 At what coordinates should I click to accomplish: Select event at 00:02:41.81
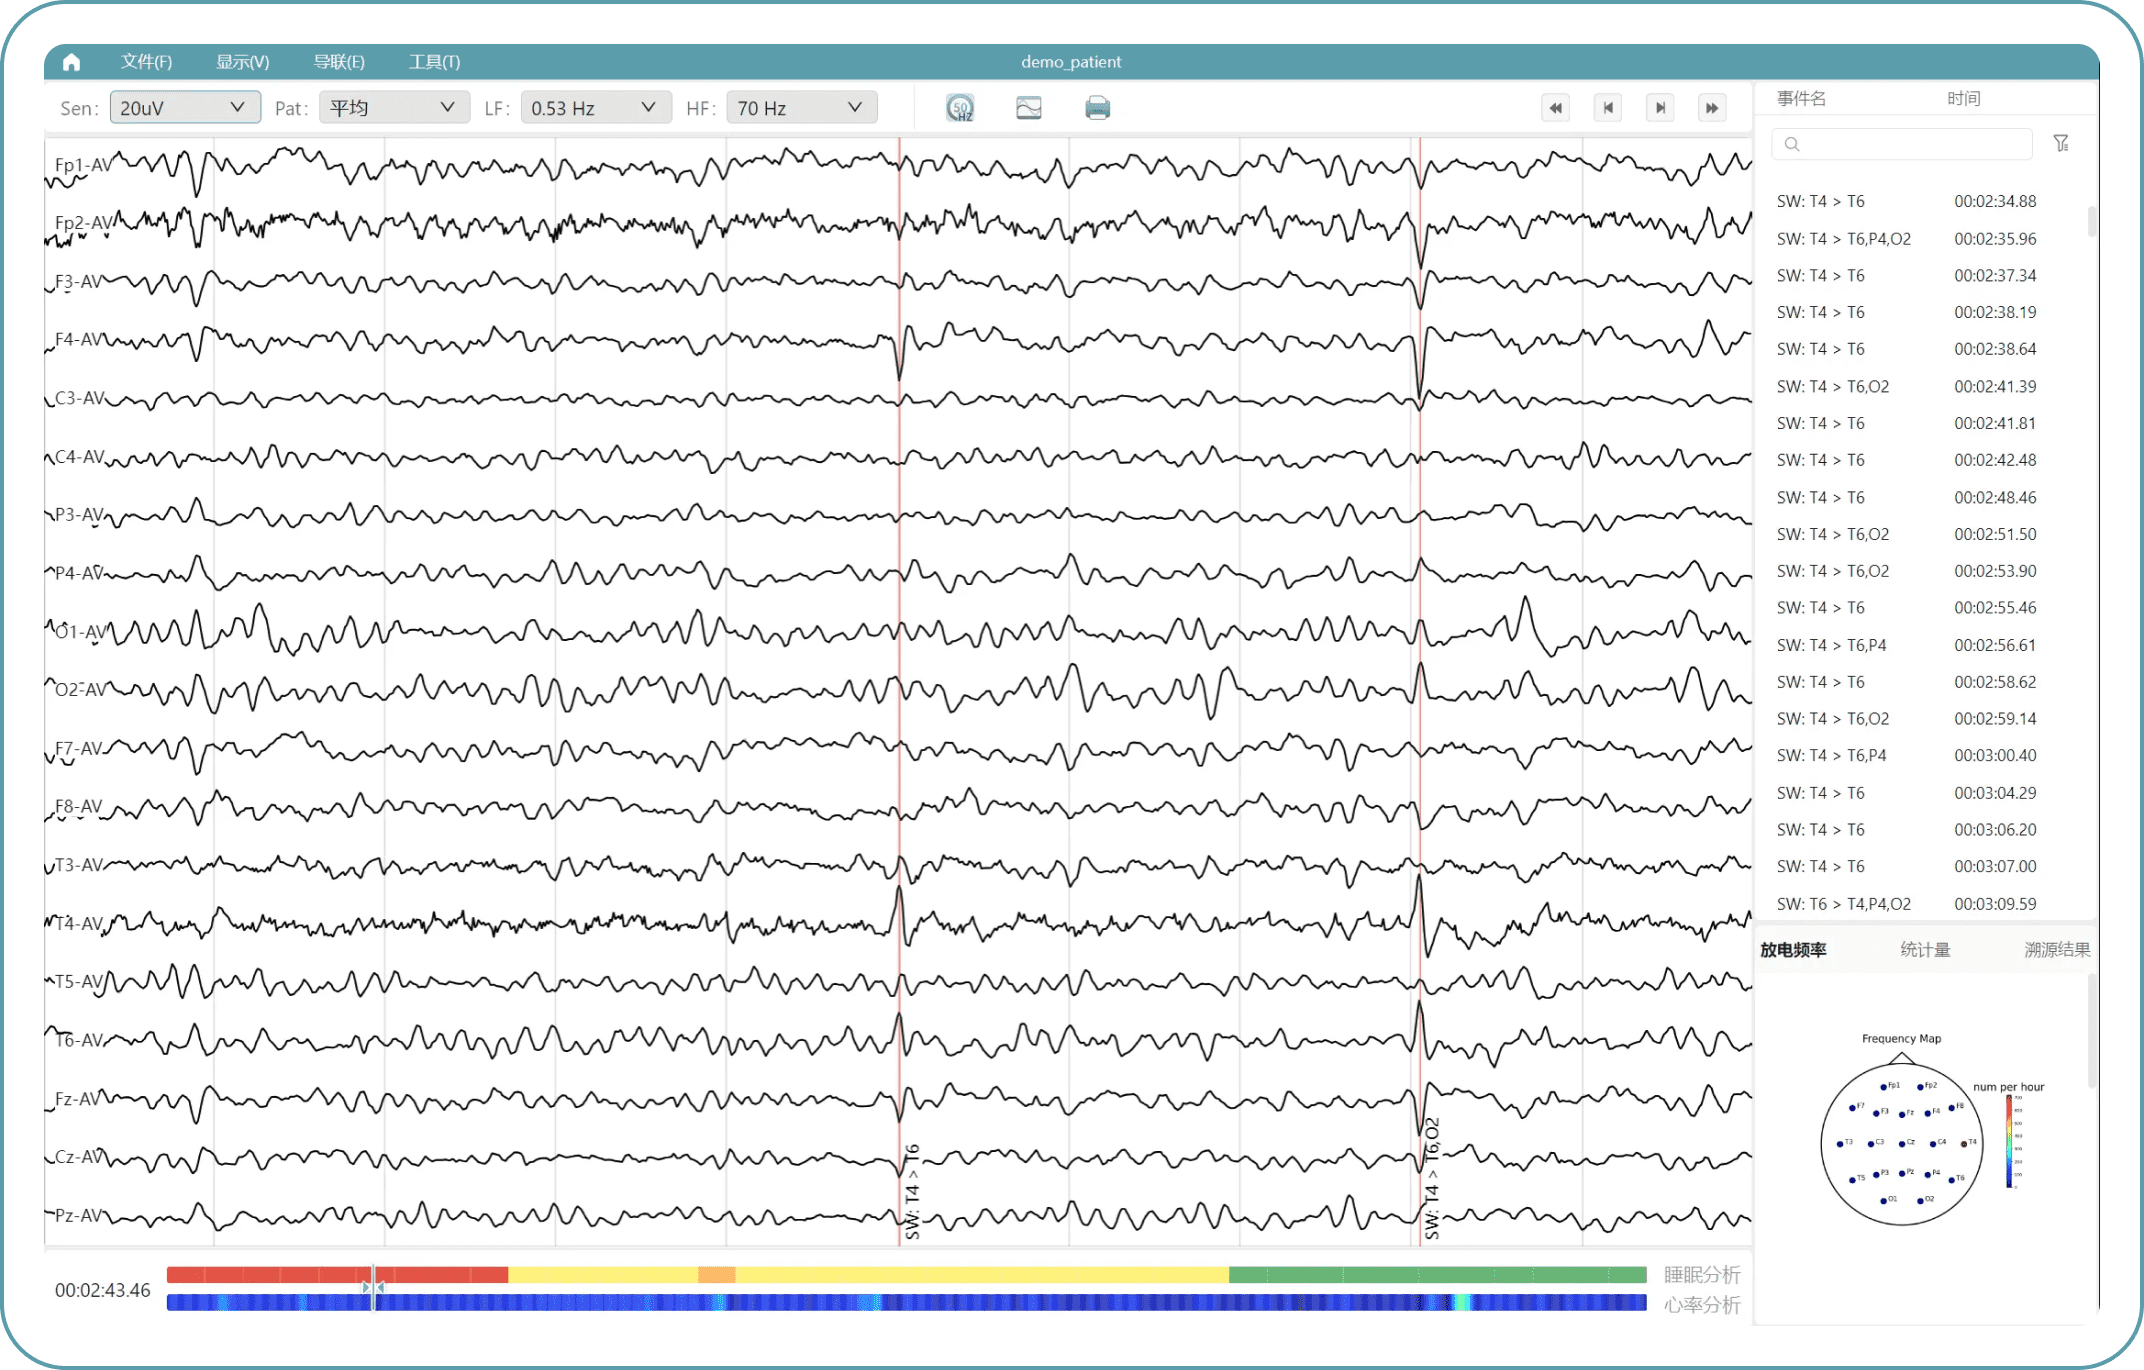click(1907, 424)
